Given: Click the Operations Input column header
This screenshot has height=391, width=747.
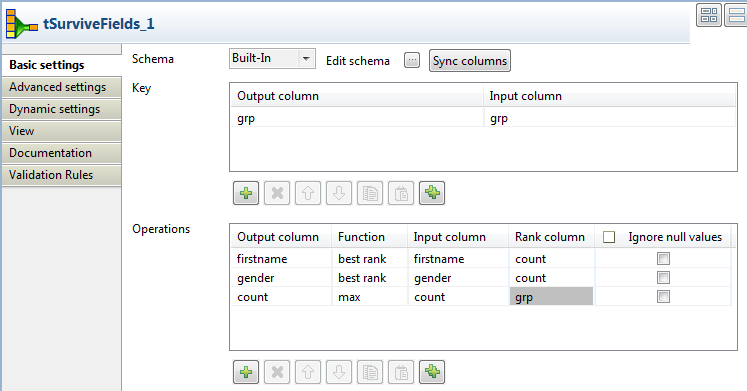Looking at the screenshot, I should 458,237.
